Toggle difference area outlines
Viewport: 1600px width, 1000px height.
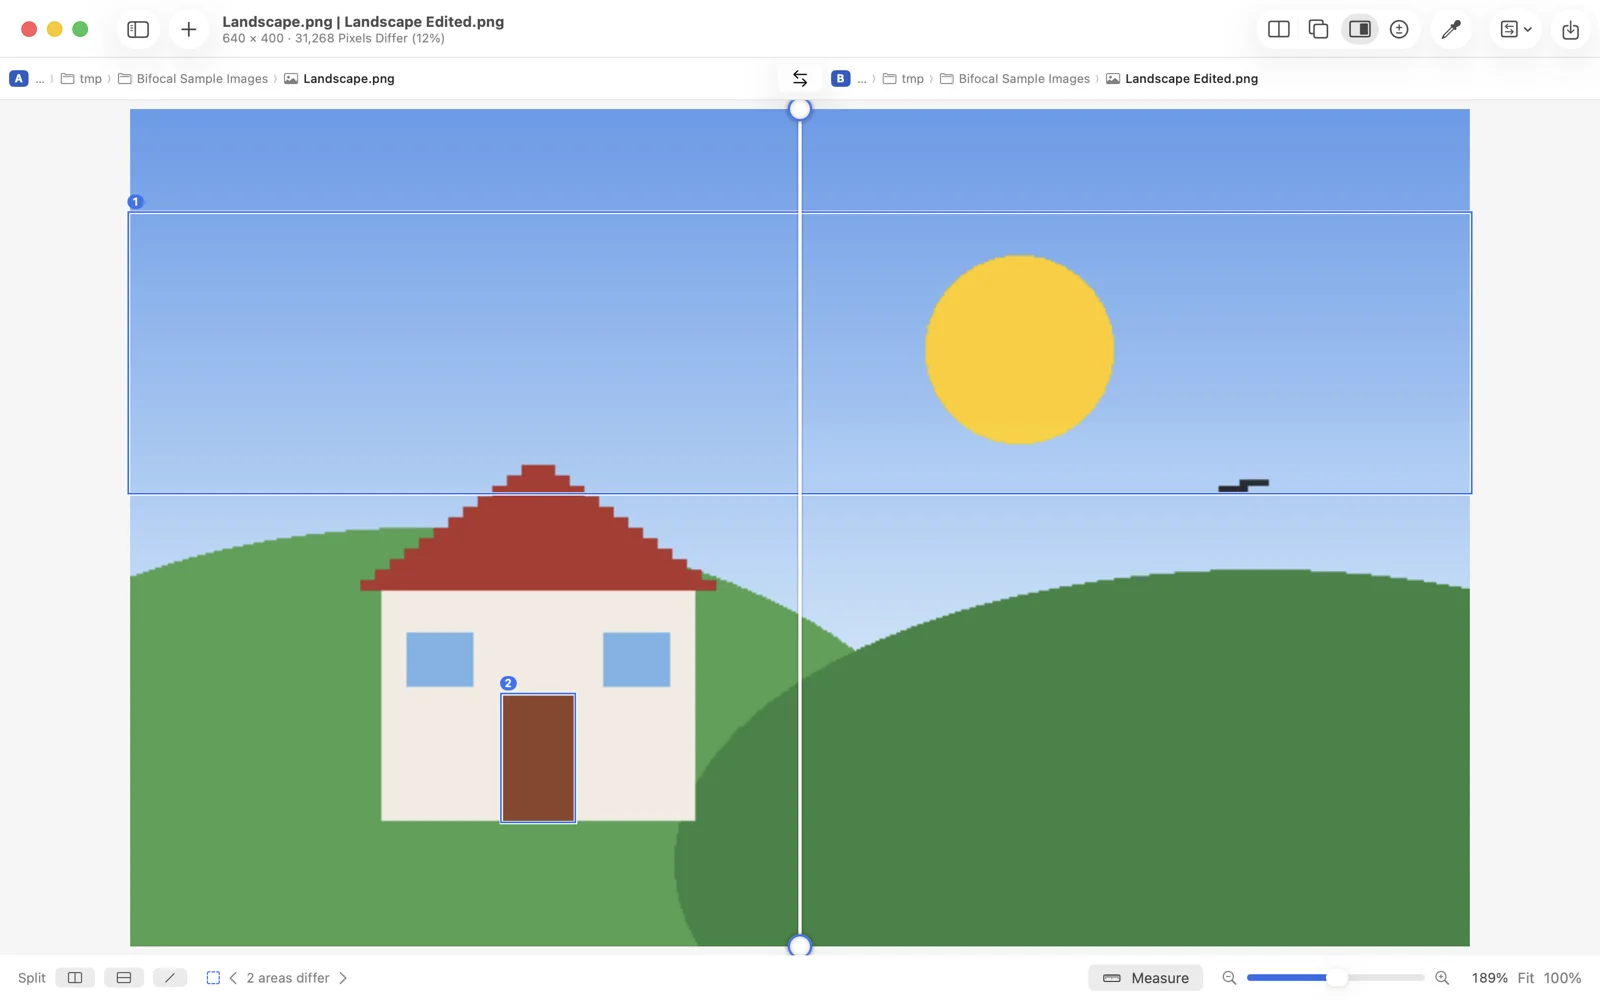(213, 978)
